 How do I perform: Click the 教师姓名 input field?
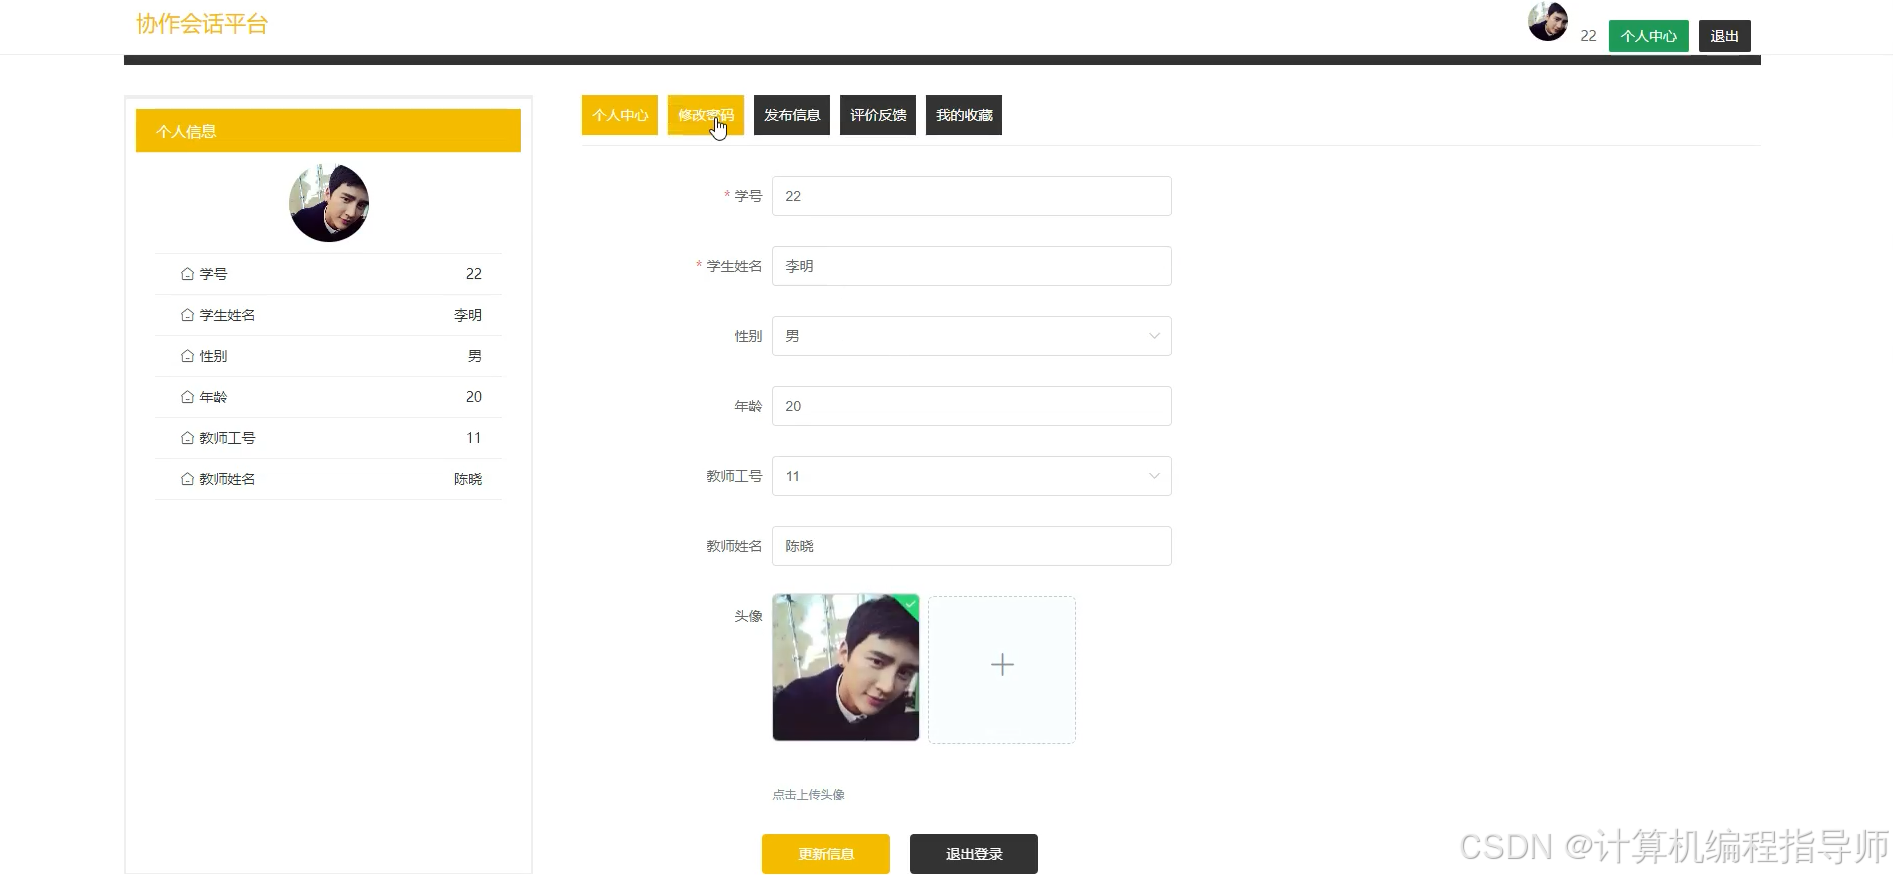point(972,546)
